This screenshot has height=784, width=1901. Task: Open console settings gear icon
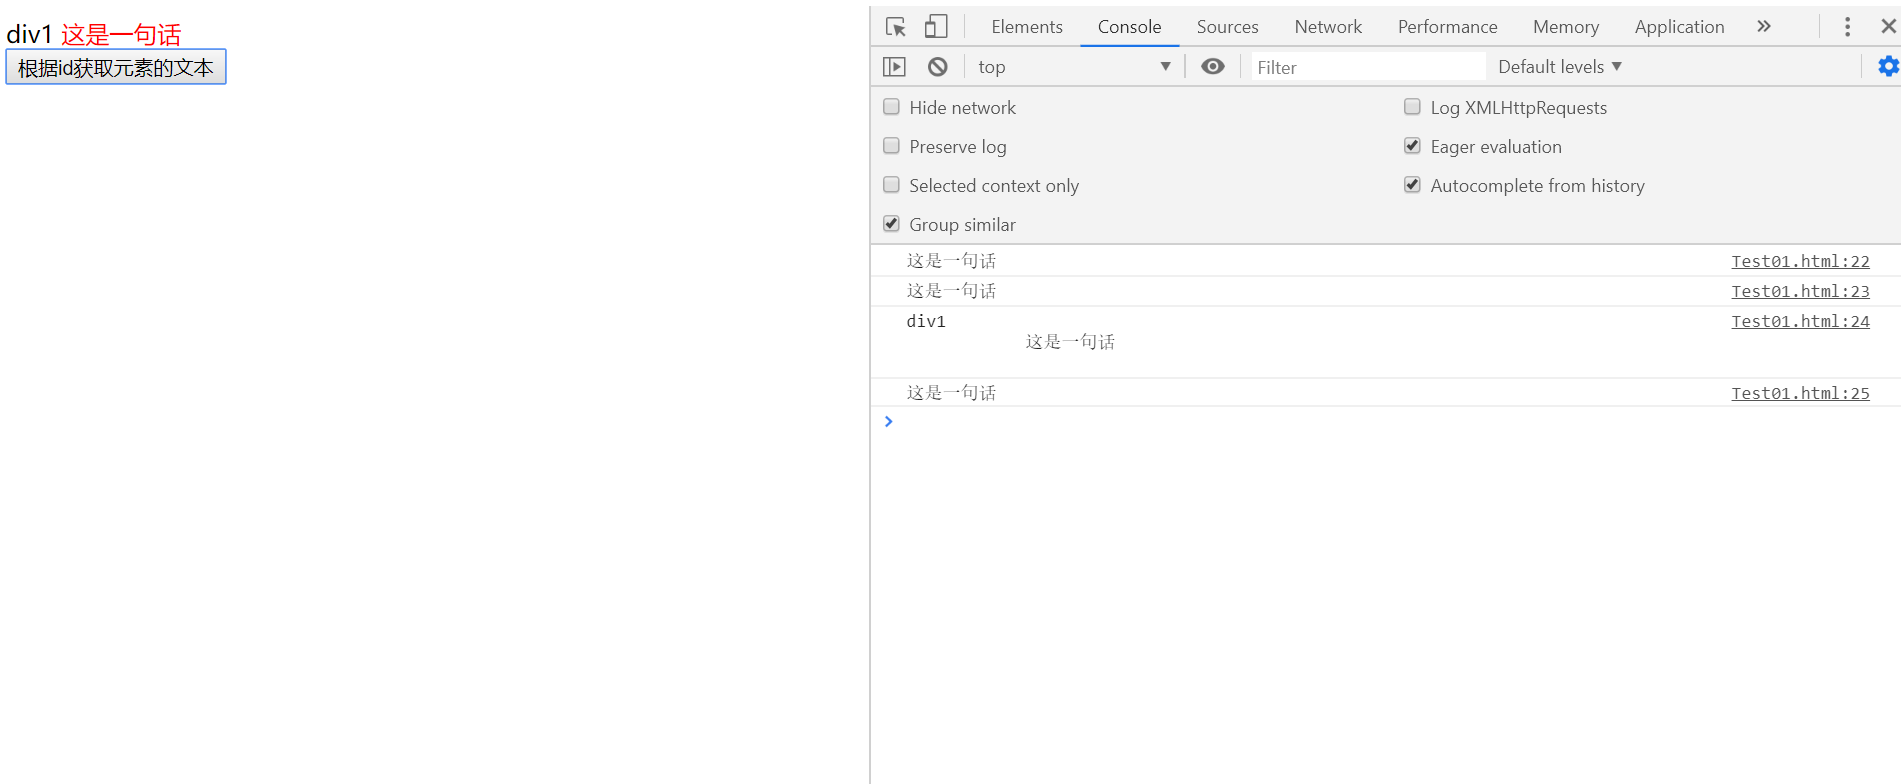1888,67
